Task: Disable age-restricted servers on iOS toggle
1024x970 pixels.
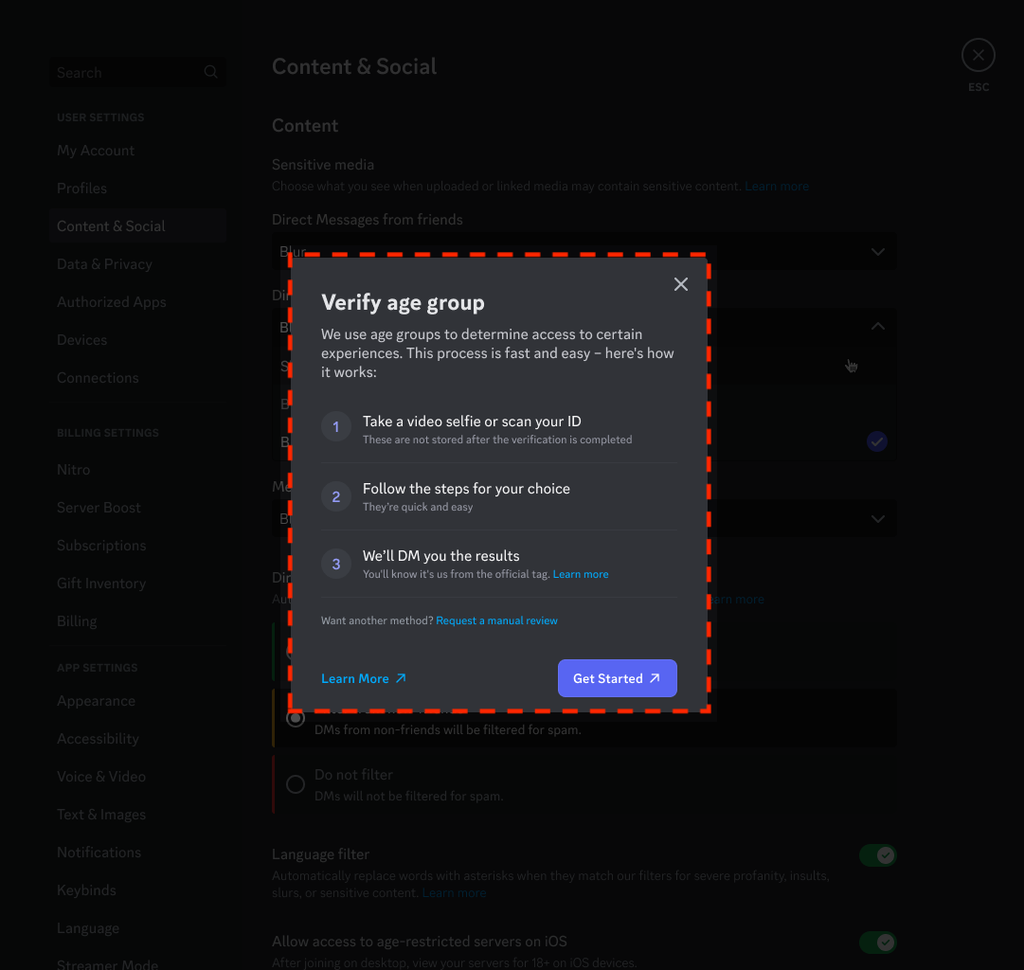Action: (x=877, y=942)
